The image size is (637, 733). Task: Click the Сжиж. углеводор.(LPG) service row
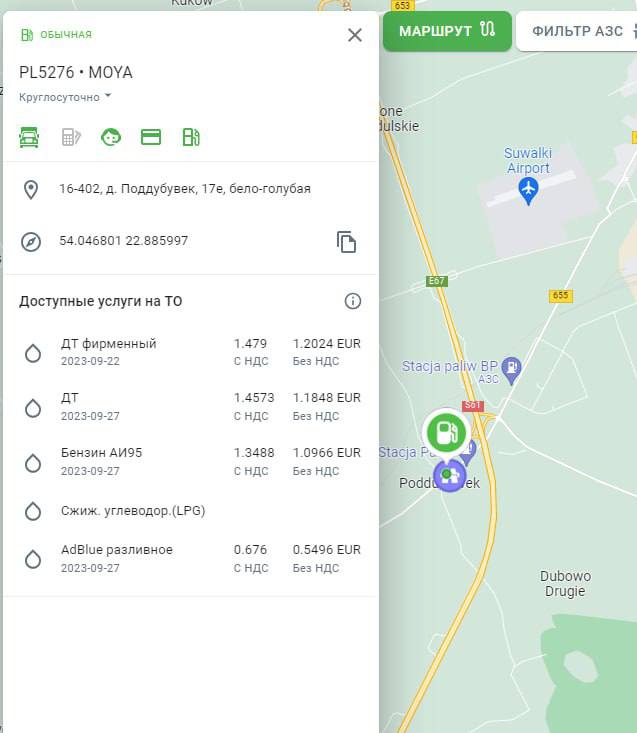tap(190, 511)
